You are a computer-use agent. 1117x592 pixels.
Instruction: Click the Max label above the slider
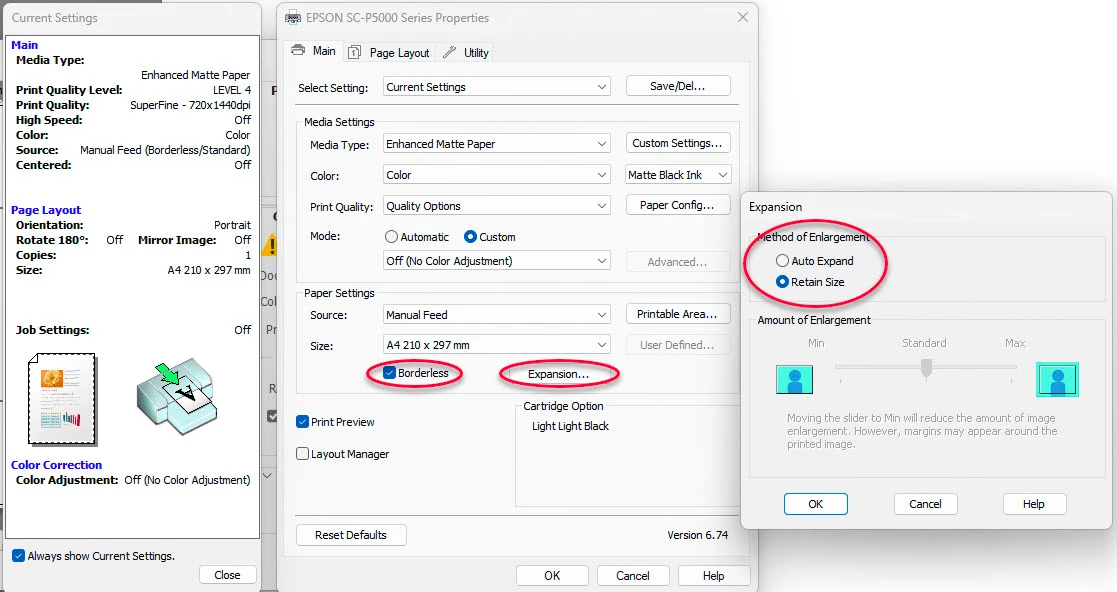1015,343
